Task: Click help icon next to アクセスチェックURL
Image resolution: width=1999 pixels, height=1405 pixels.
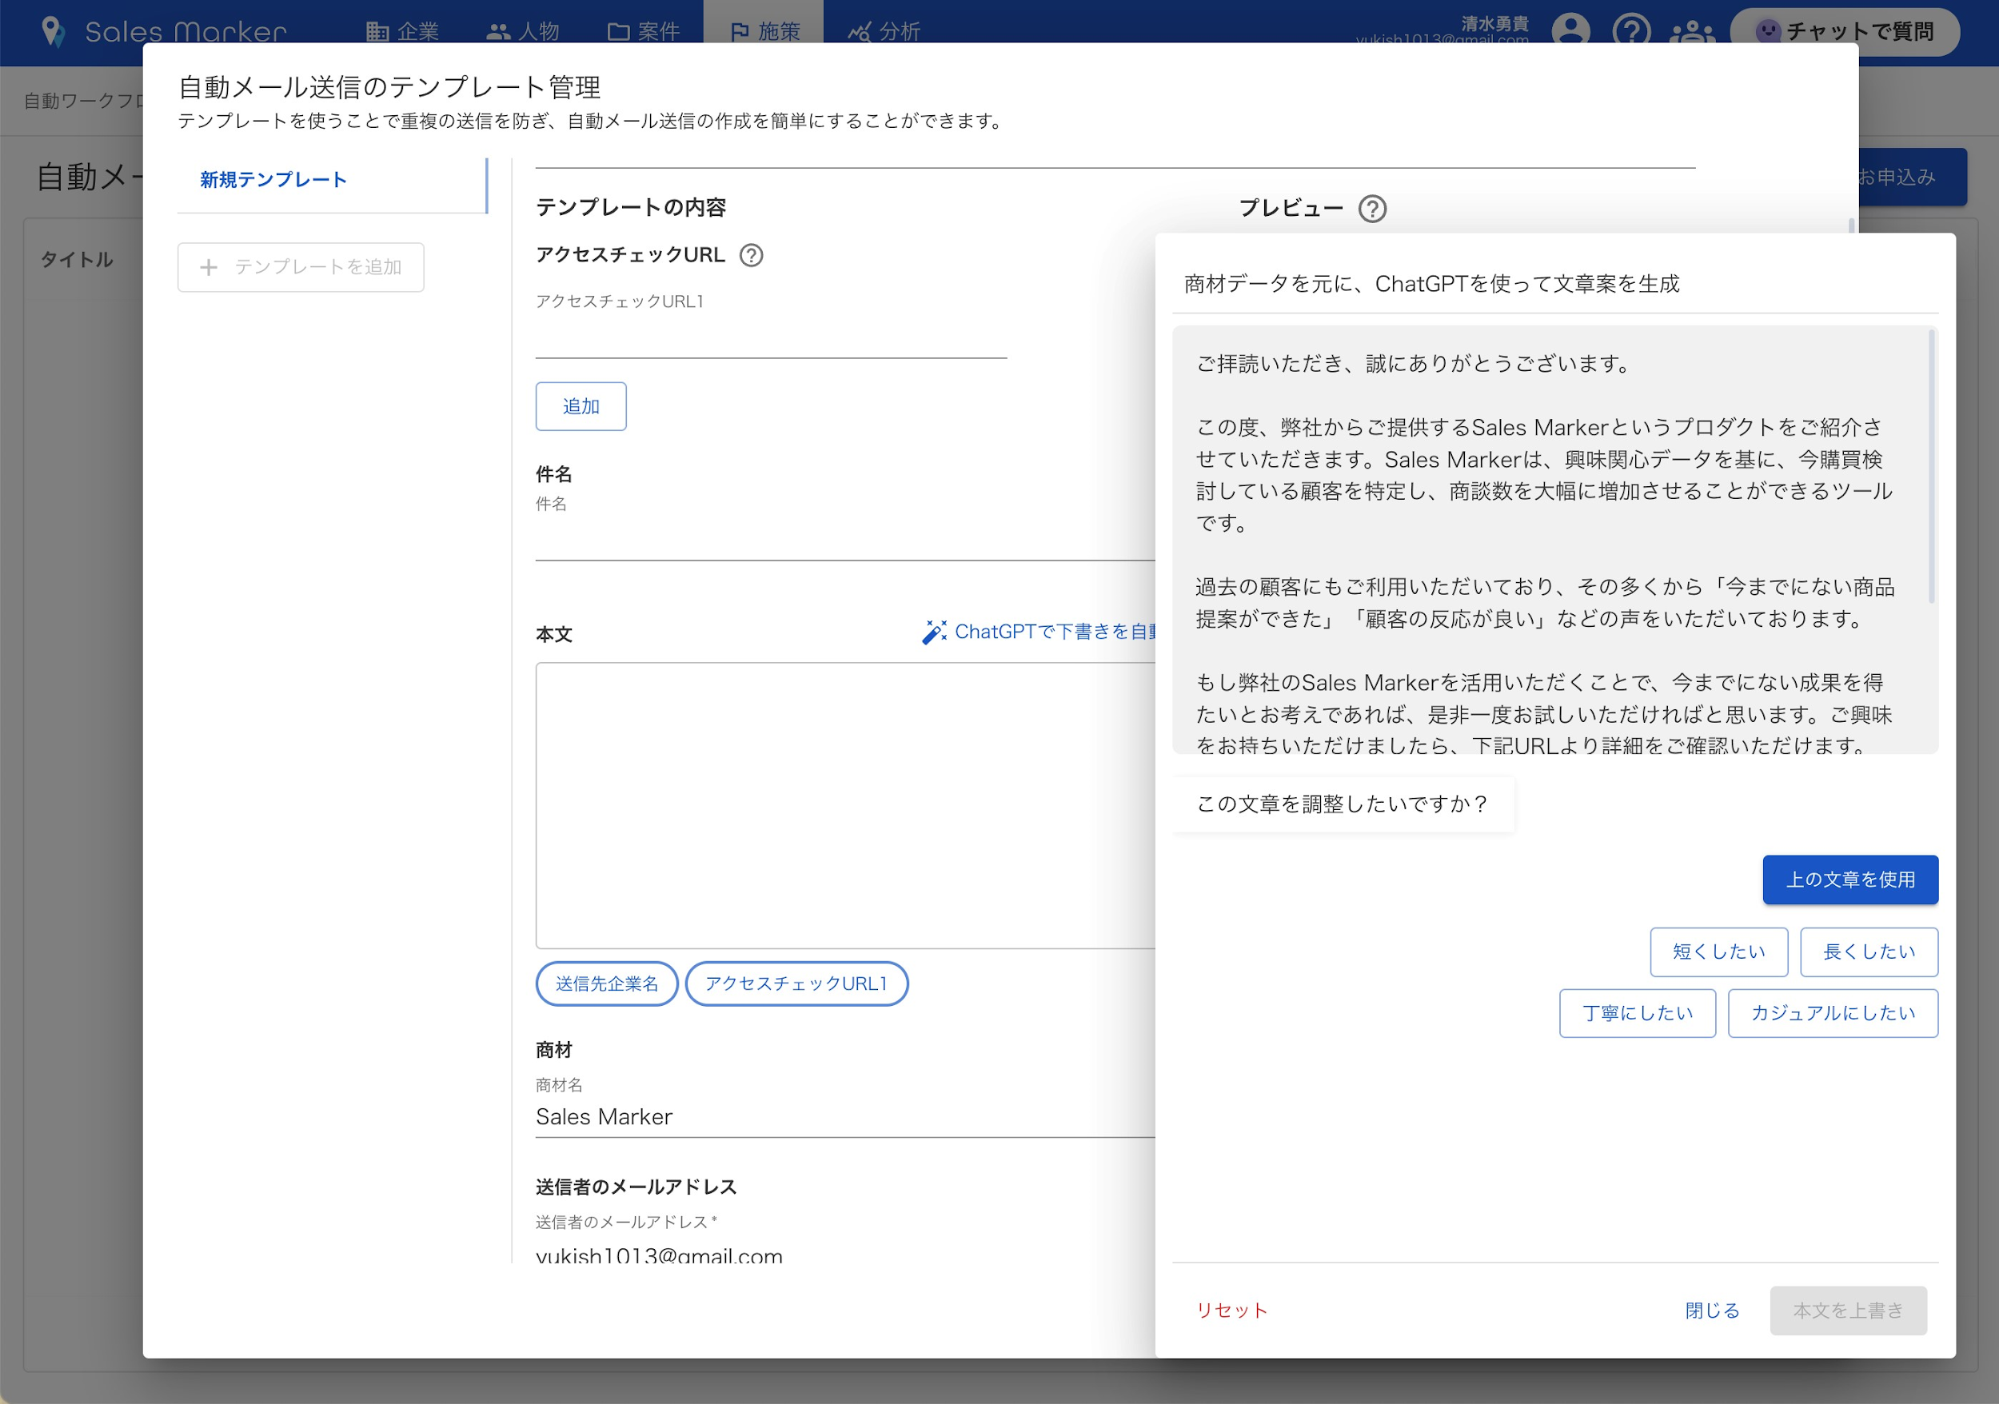Action: 751,255
